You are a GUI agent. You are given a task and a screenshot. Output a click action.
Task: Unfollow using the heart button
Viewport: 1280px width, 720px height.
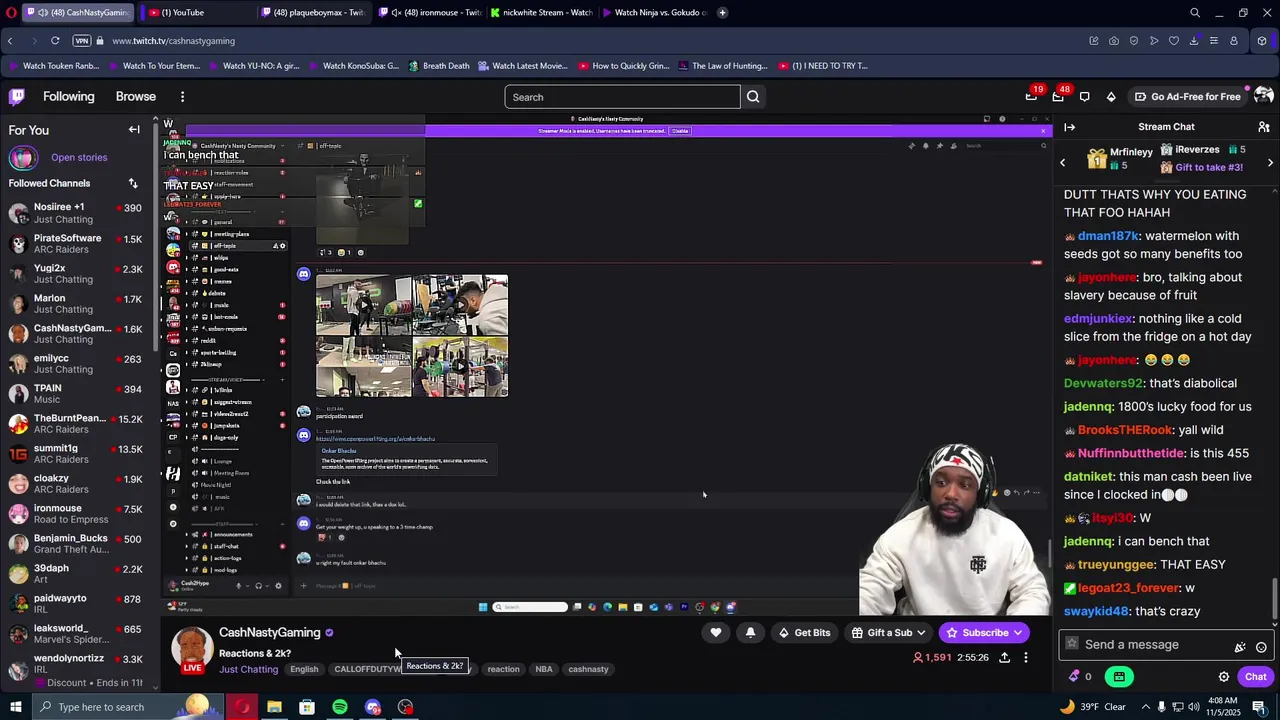716,633
